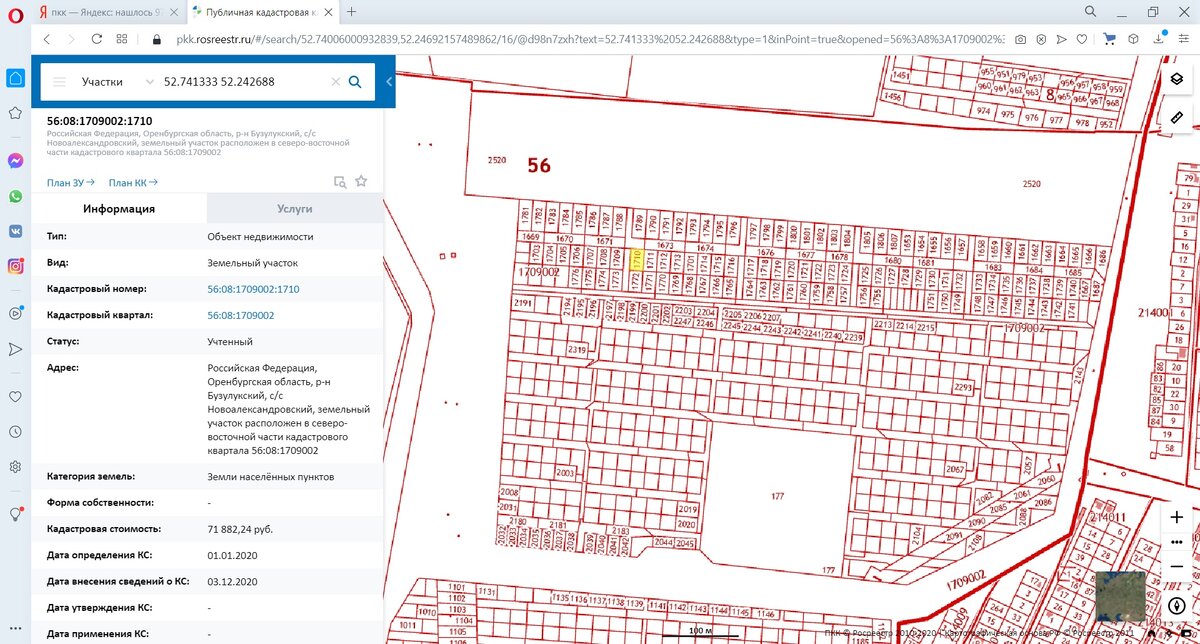The width and height of the screenshot is (1200, 644).
Task: Locate my position on the map
Action: click(1177, 606)
